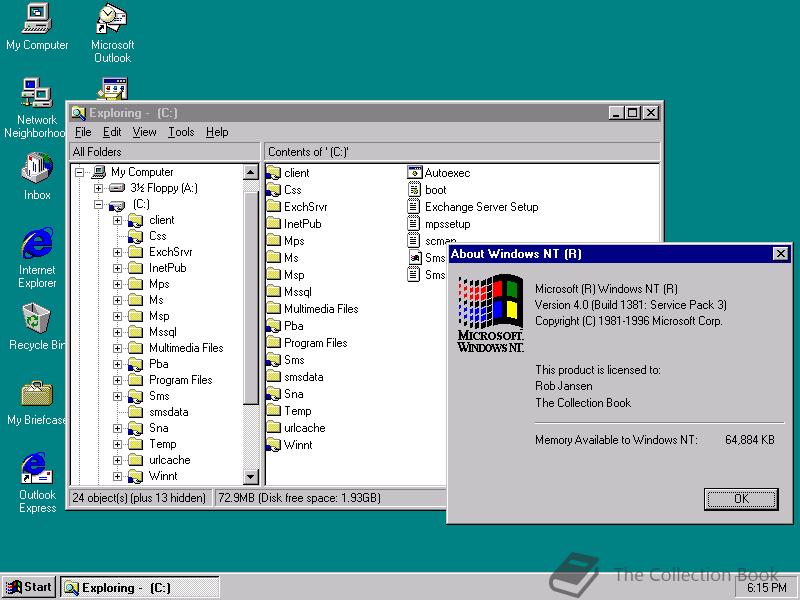Image resolution: width=800 pixels, height=600 pixels.
Task: Select Css in folder tree
Action: [x=158, y=236]
